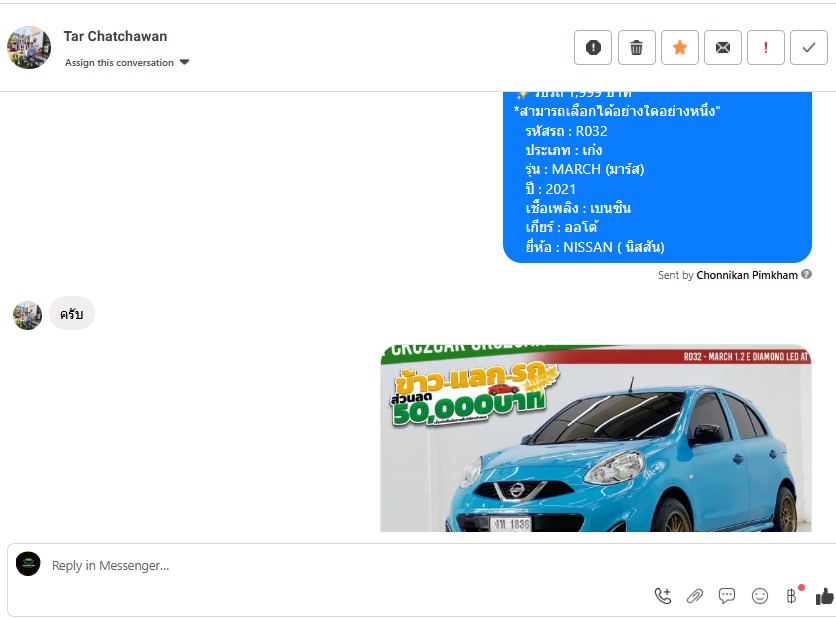Screen dimensions: 836x619
Task: Show help icon next to Sent by
Action: tap(807, 274)
